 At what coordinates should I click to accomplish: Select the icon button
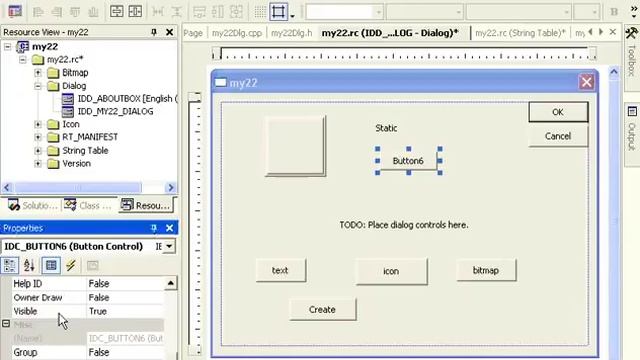pos(391,271)
